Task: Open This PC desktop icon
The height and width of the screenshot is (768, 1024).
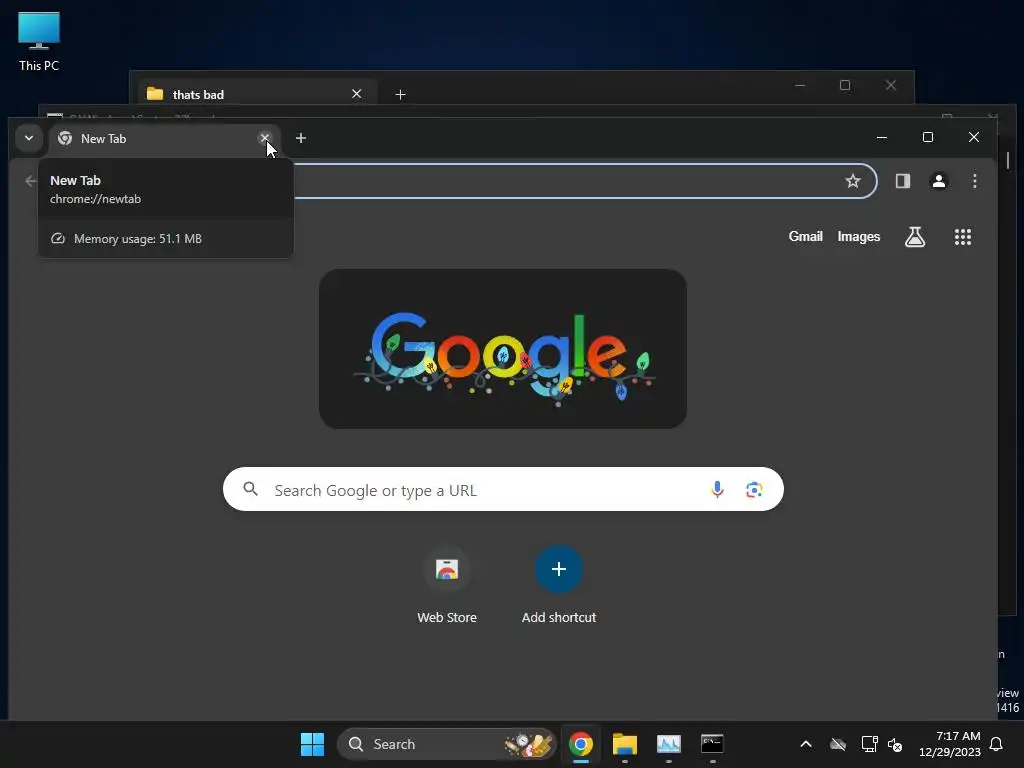Action: pyautogui.click(x=39, y=41)
